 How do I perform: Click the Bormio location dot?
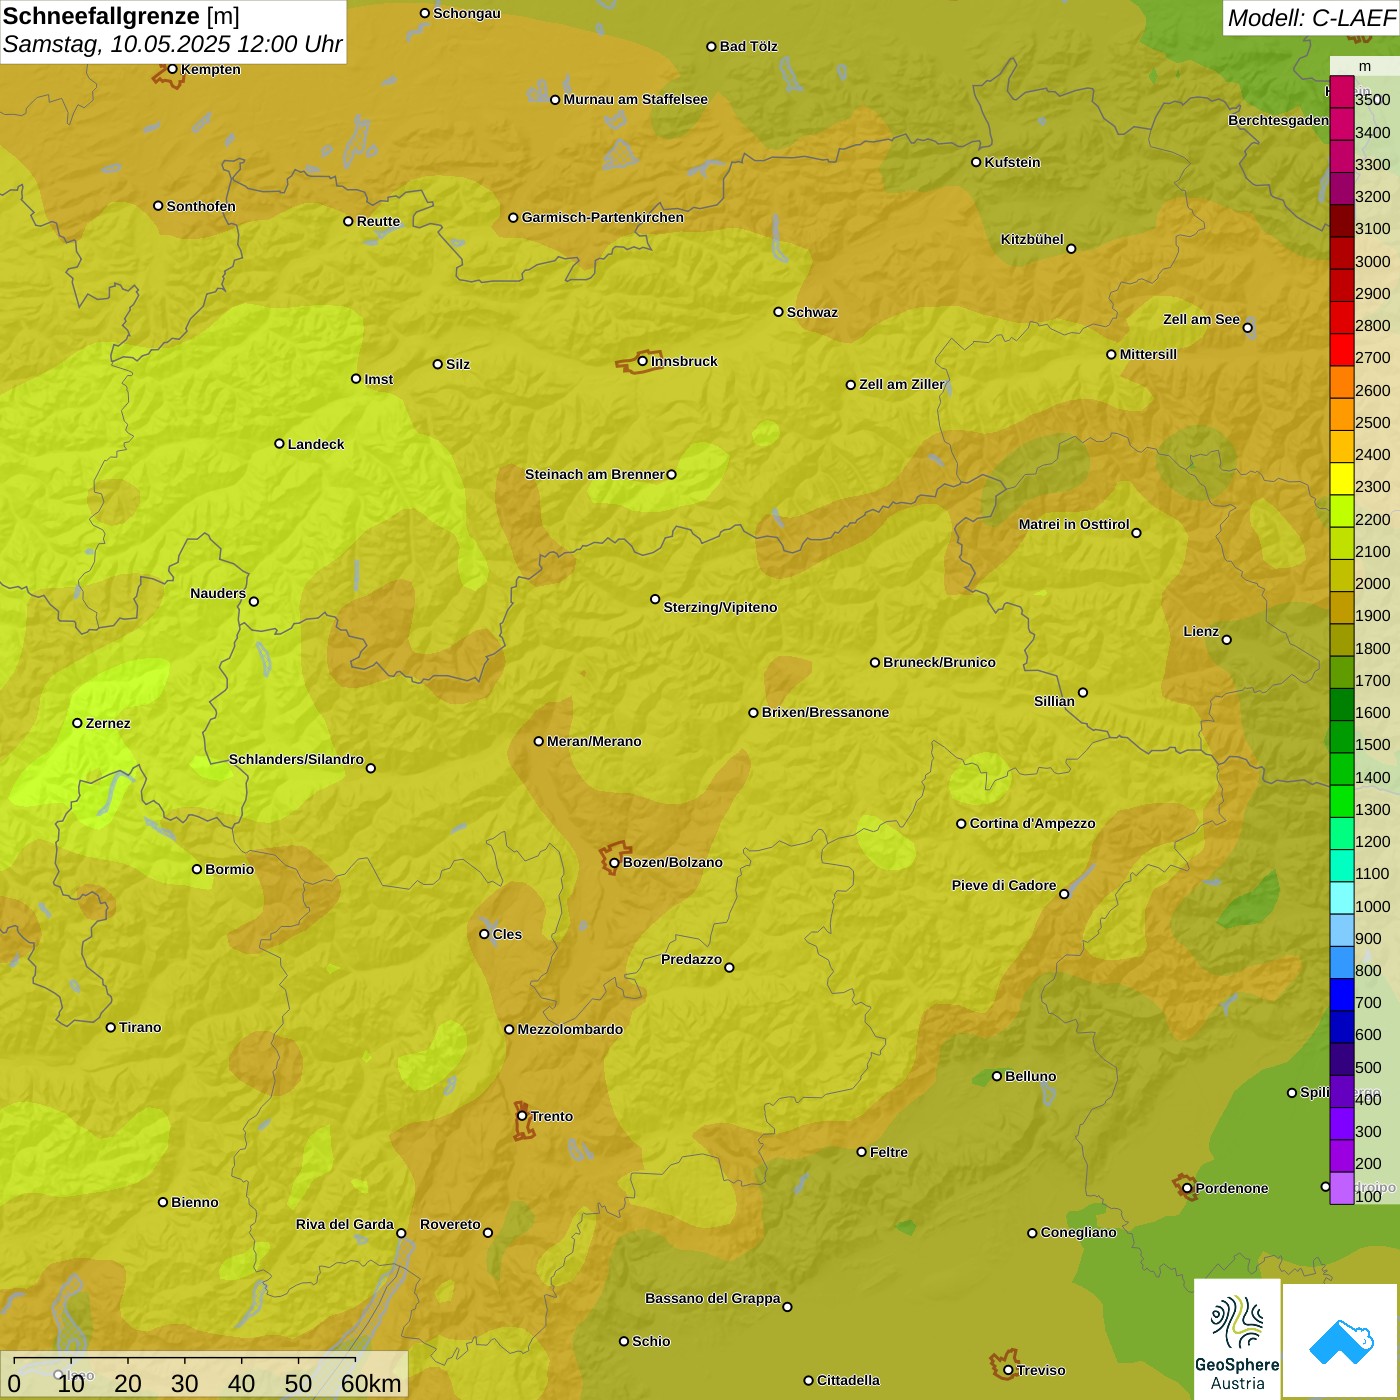coord(197,869)
